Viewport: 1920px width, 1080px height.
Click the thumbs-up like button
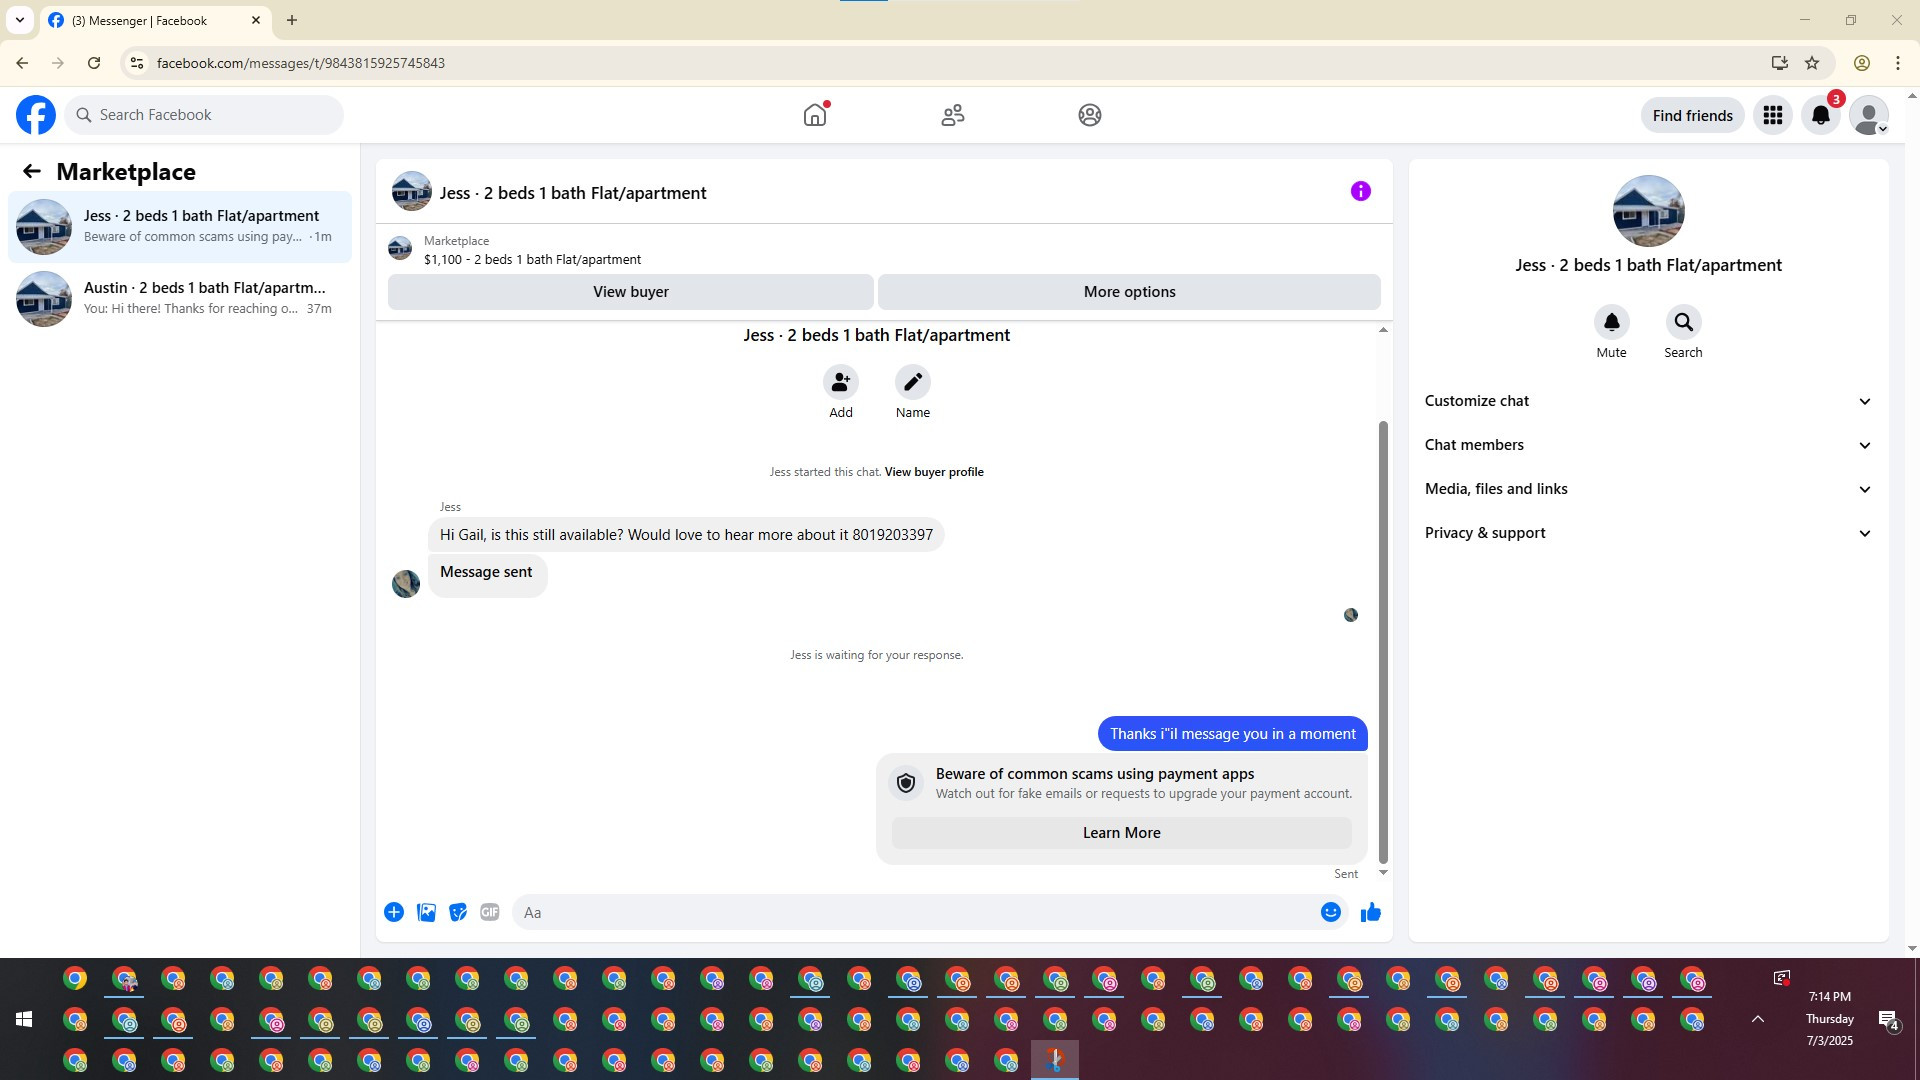click(x=1370, y=912)
